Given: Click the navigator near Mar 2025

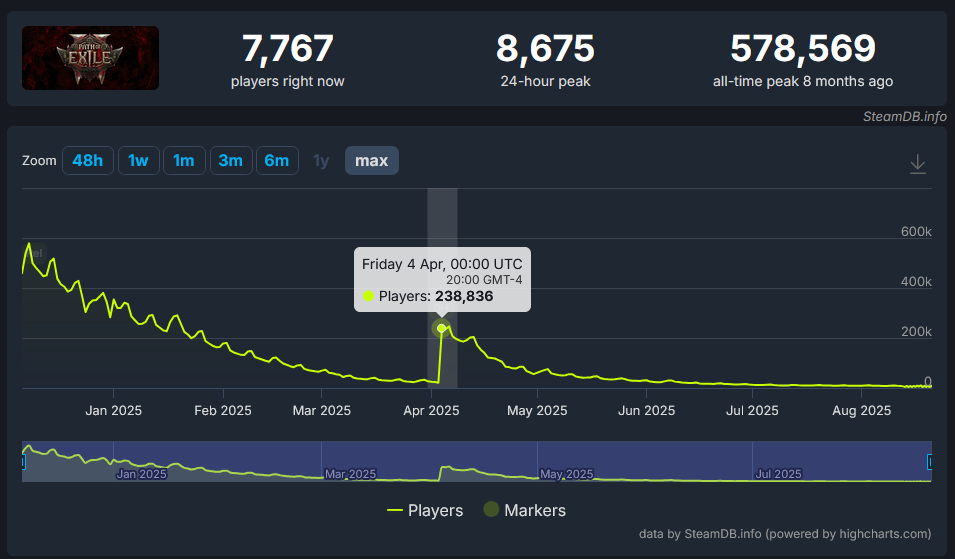Looking at the screenshot, I should click(350, 474).
